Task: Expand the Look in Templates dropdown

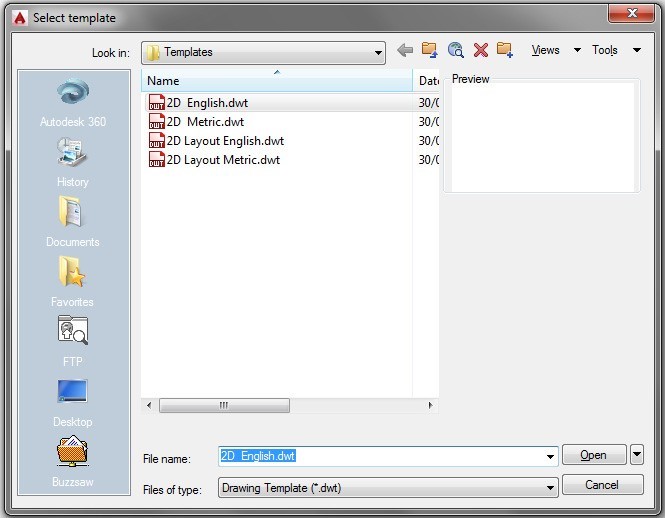Action: [376, 53]
